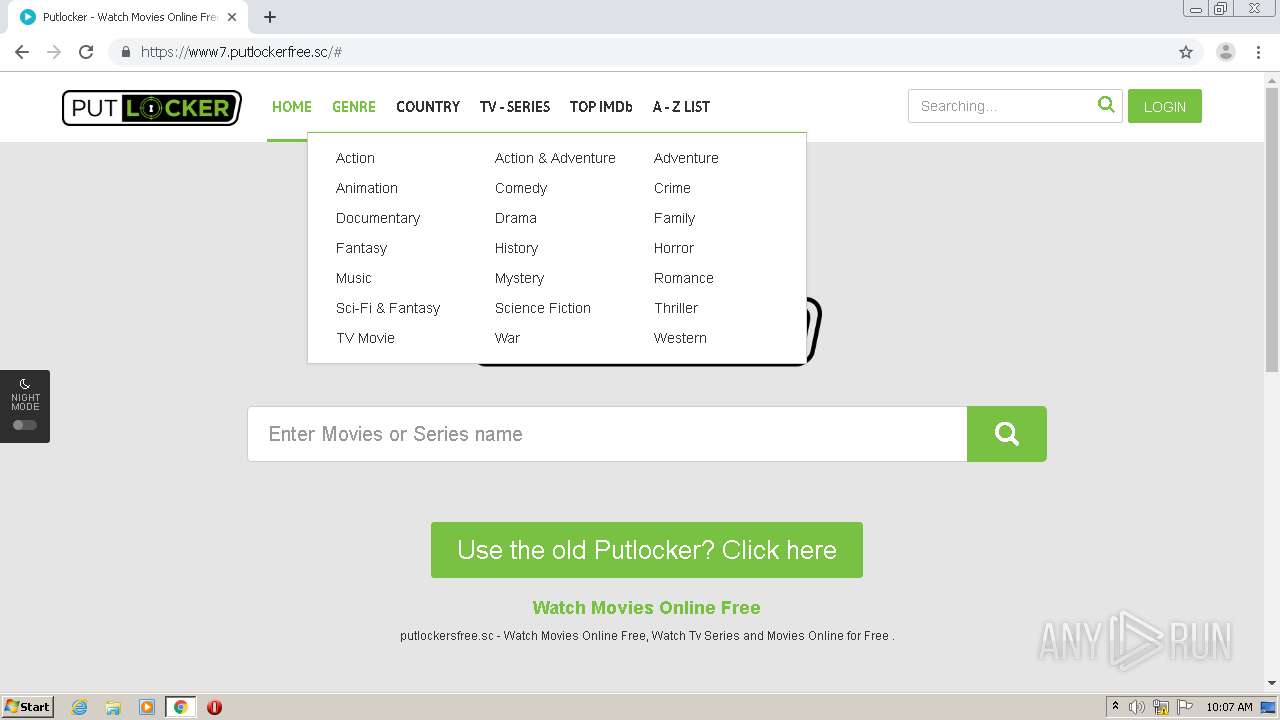This screenshot has height=720, width=1280.
Task: Click the taskbar clock
Action: tap(1229, 707)
